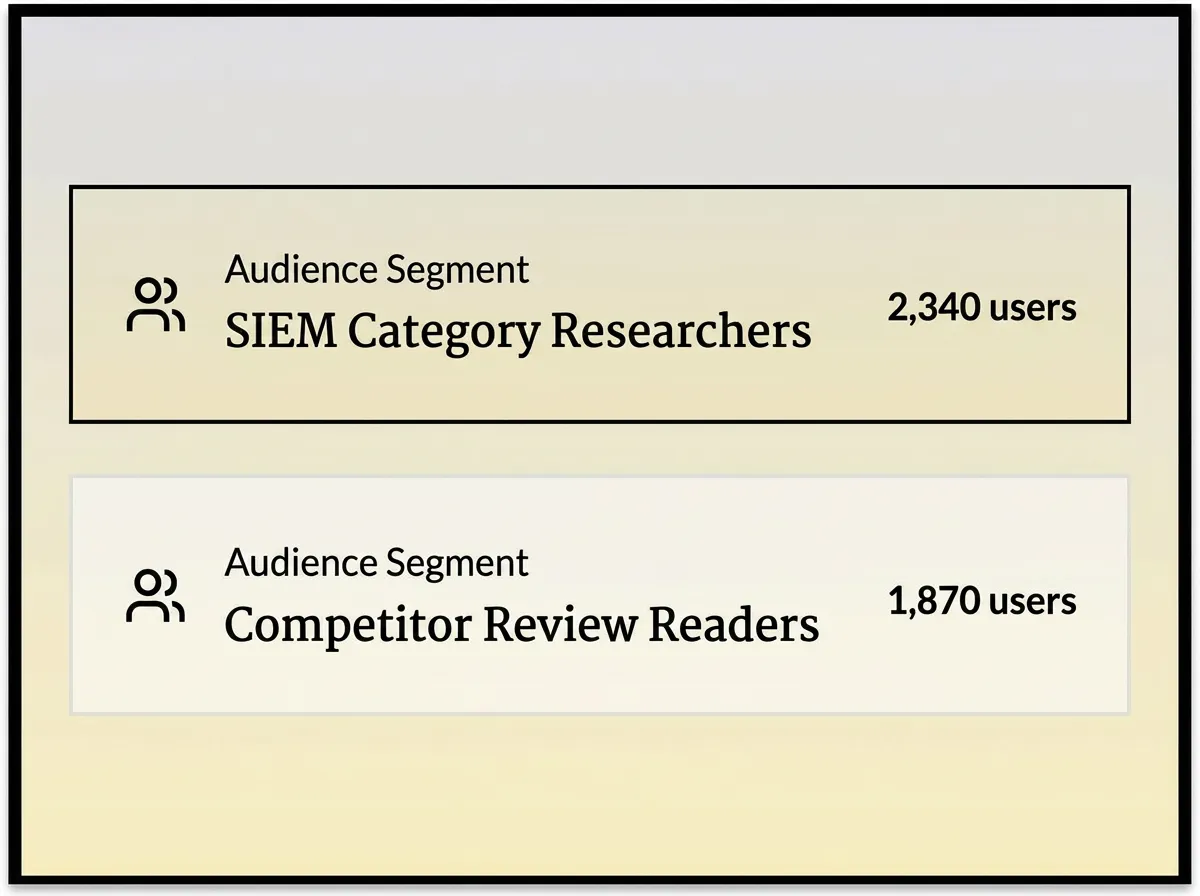Click the word SIEM in the first segment title
This screenshot has width=1200, height=896.
(x=281, y=331)
